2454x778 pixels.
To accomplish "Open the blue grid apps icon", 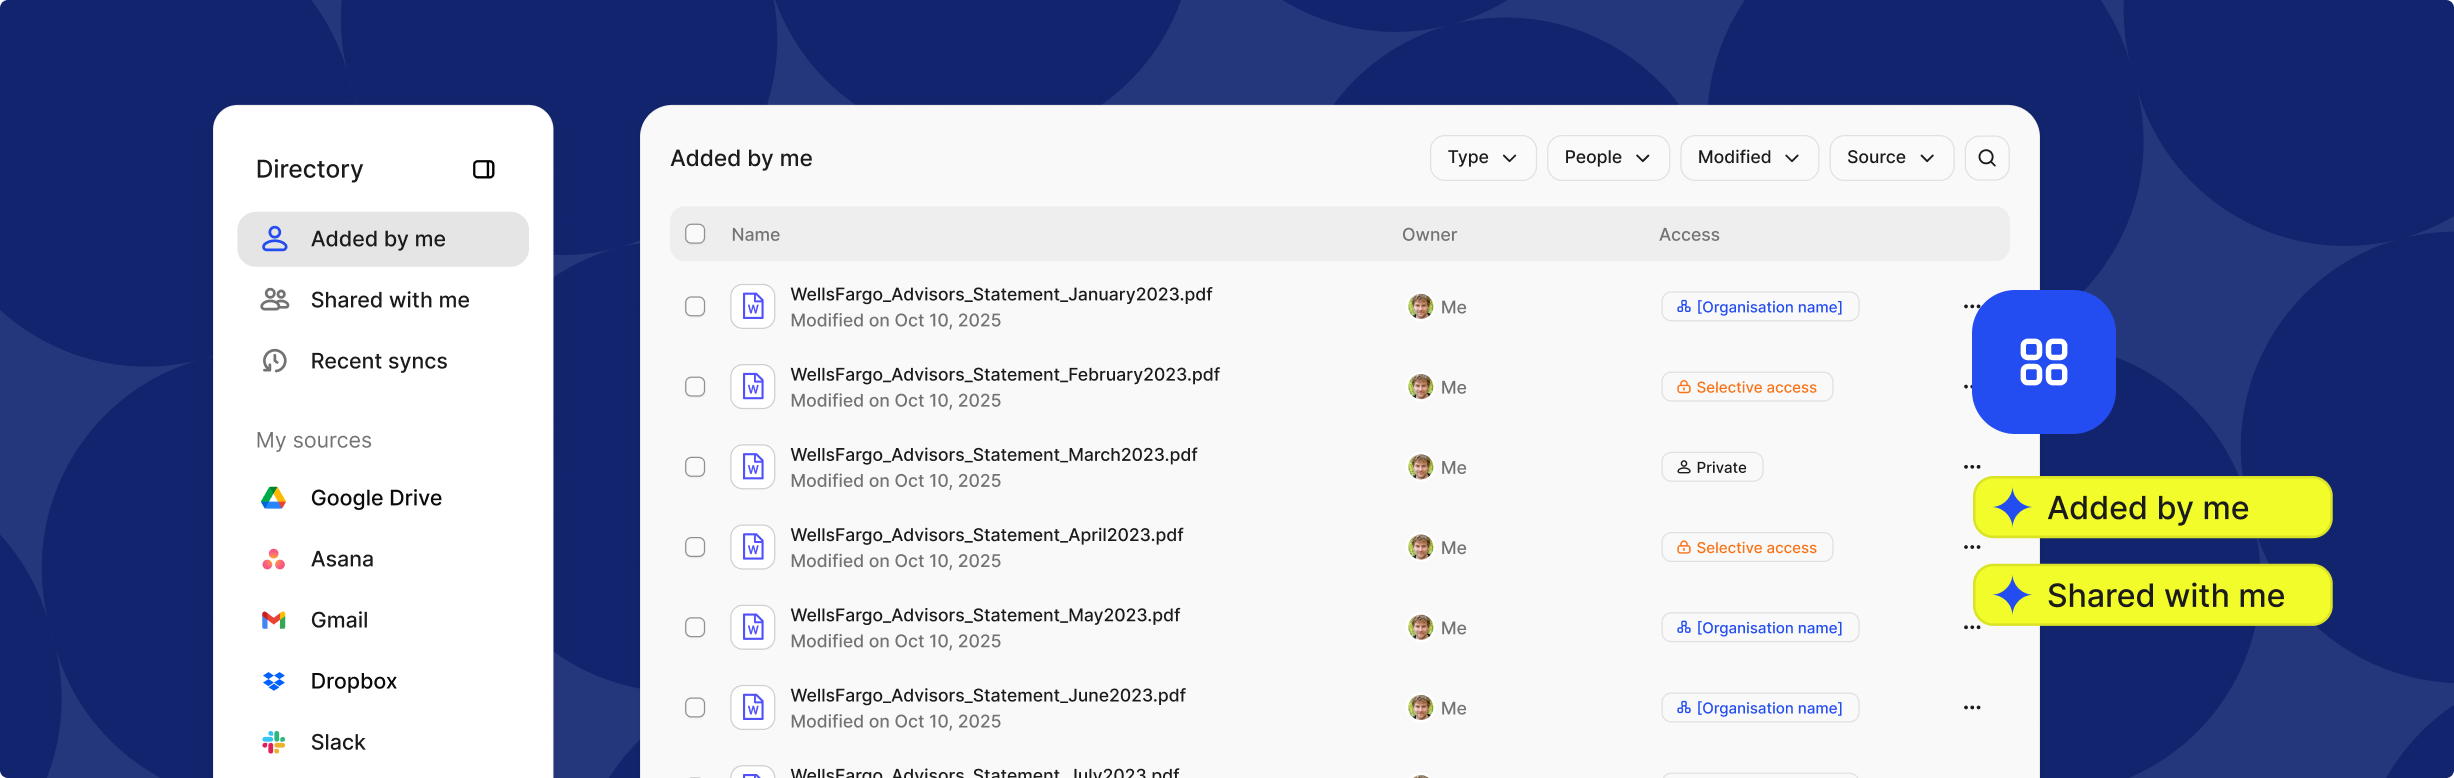I will click(2043, 362).
